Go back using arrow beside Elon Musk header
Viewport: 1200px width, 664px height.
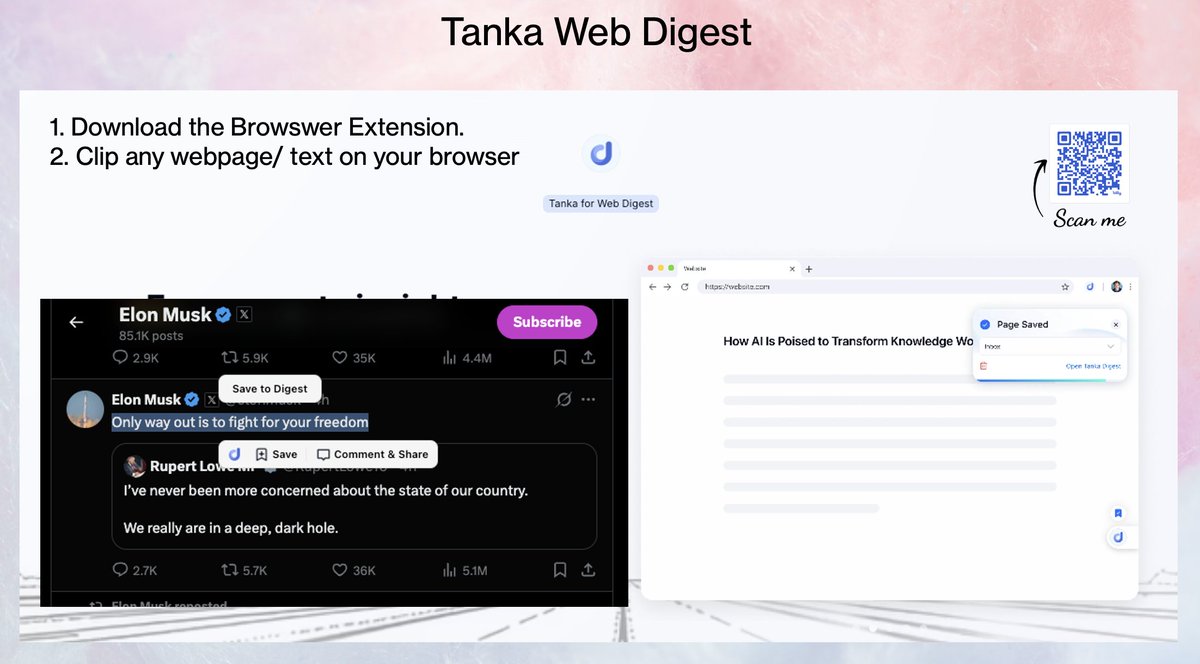coord(76,322)
